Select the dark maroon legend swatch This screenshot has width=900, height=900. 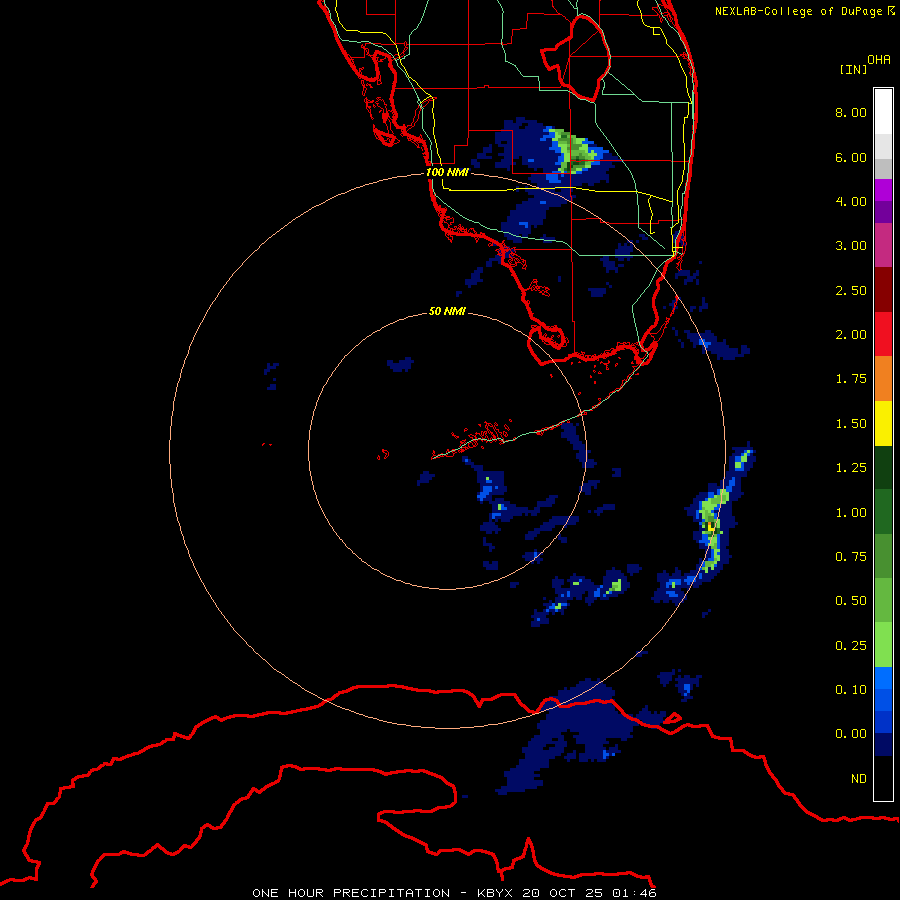[883, 290]
